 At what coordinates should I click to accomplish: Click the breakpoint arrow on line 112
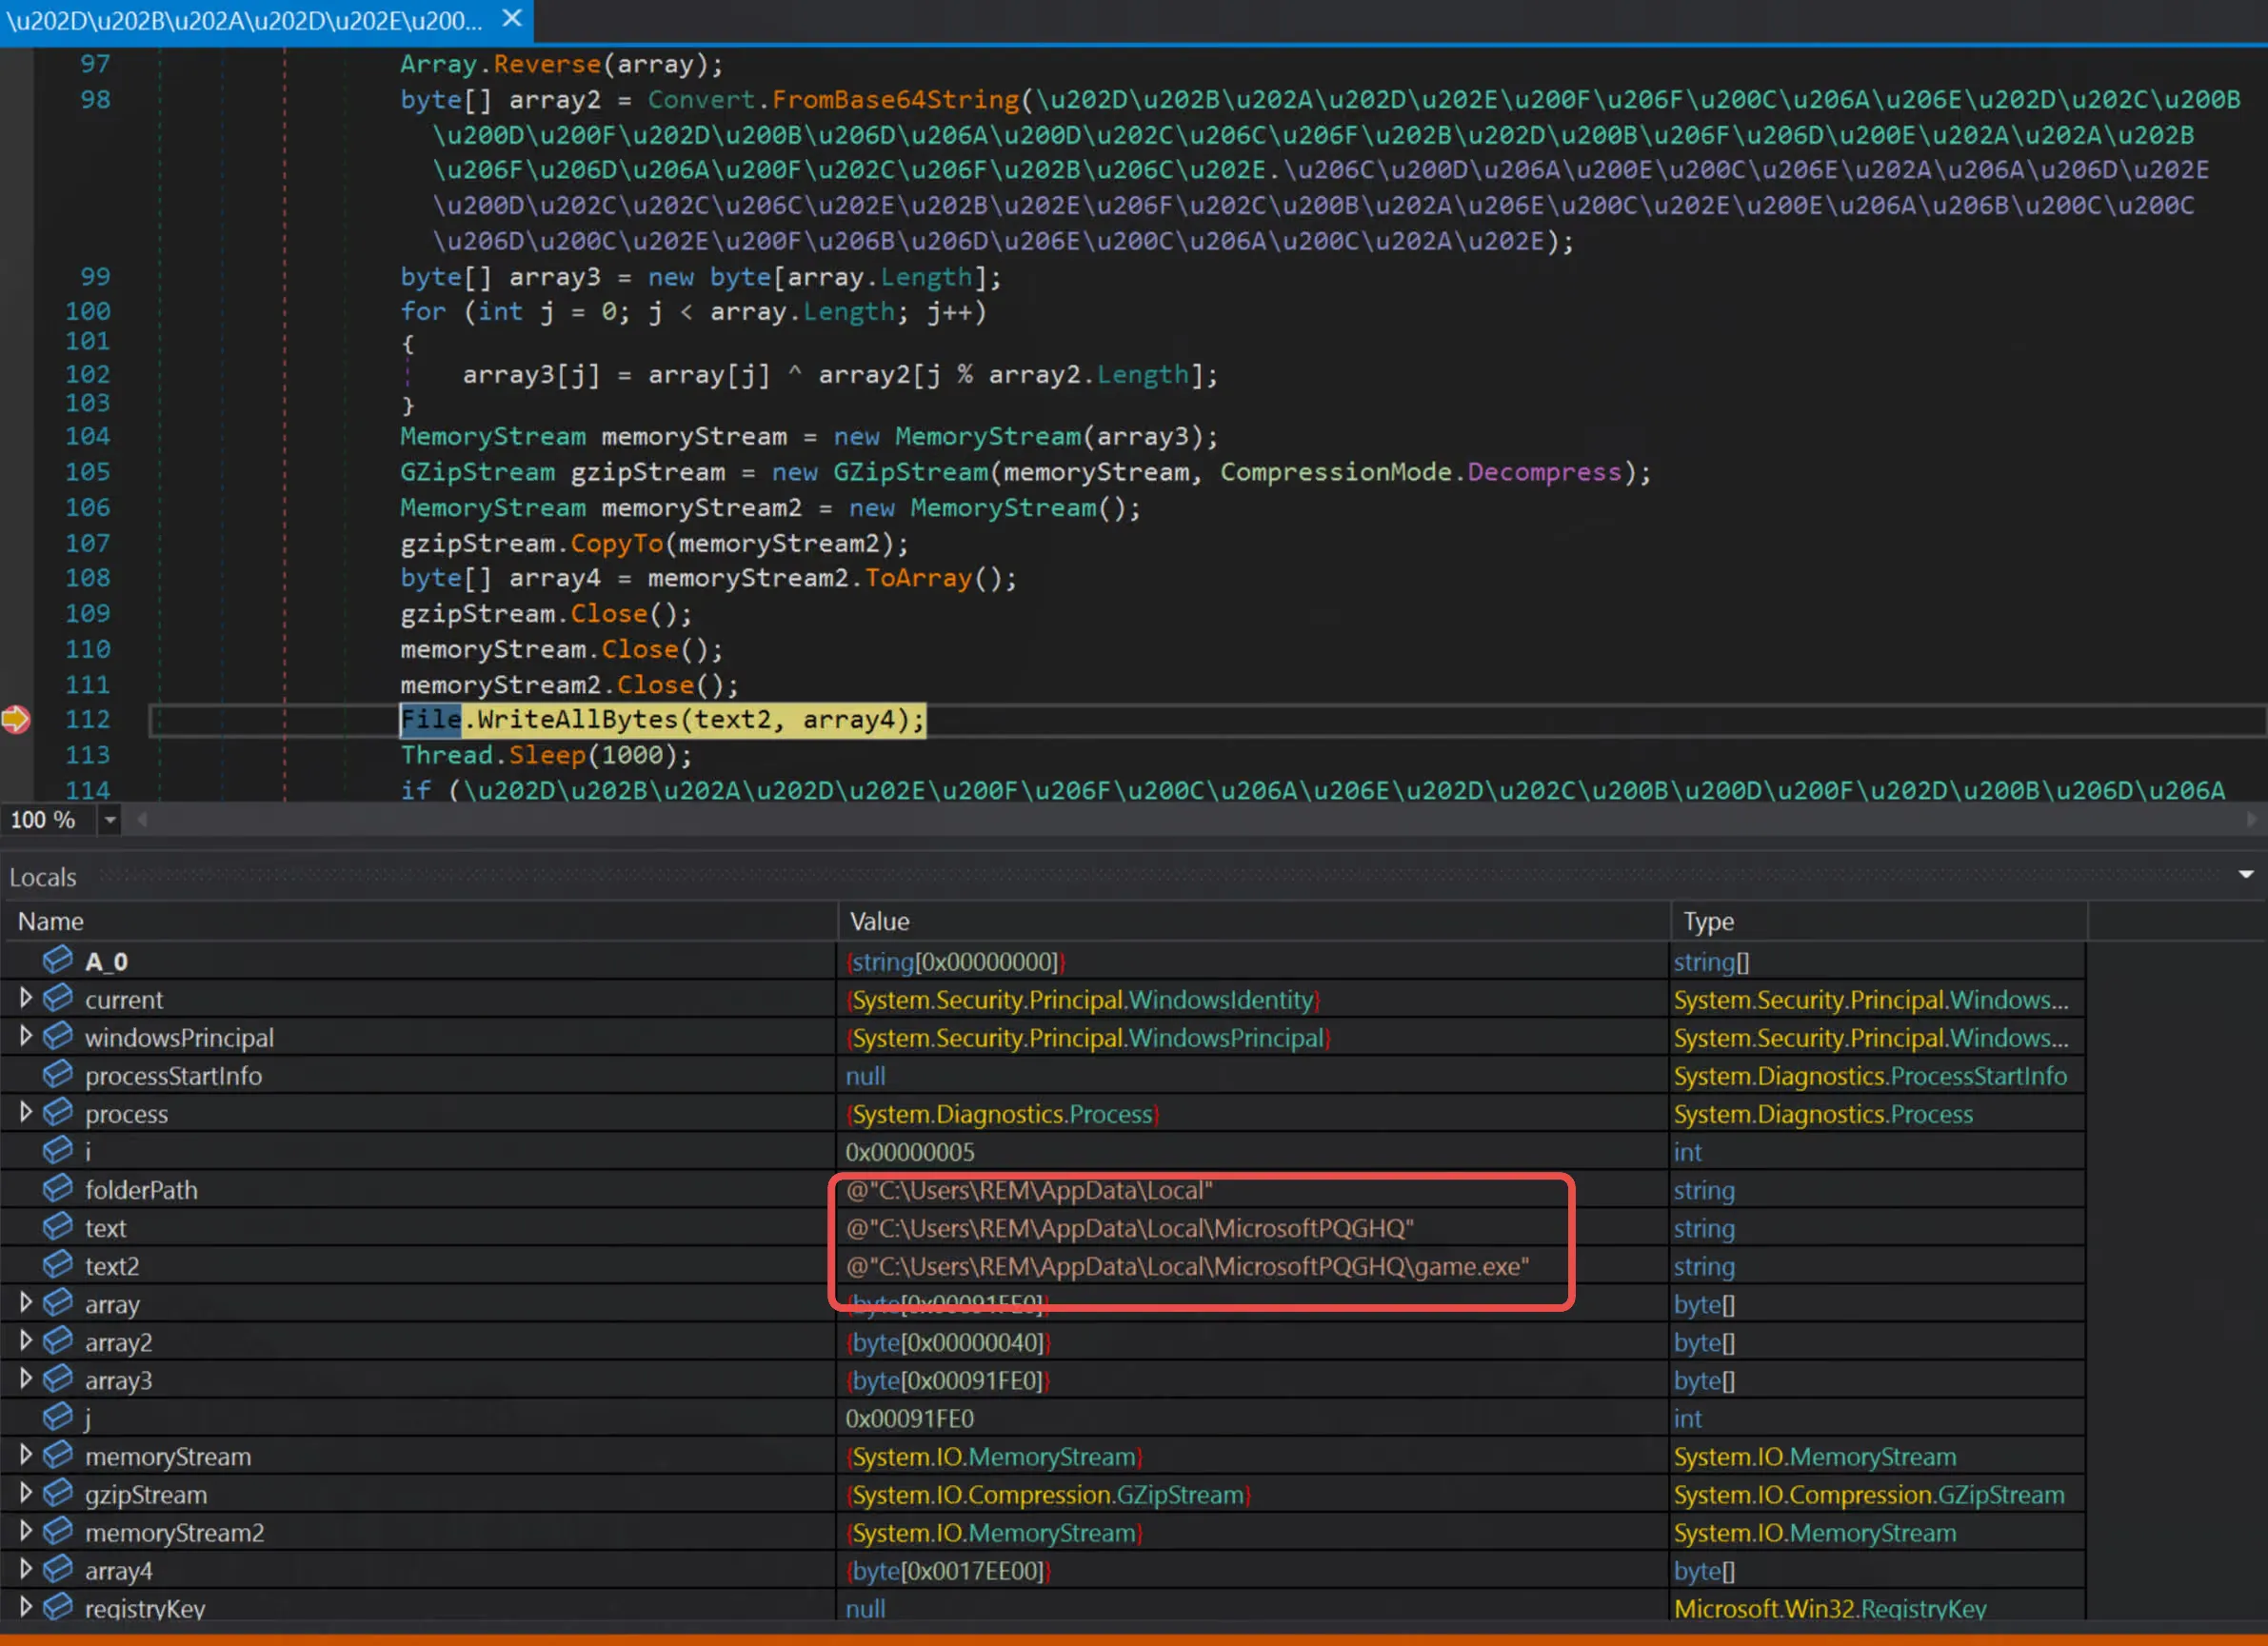click(x=16, y=719)
